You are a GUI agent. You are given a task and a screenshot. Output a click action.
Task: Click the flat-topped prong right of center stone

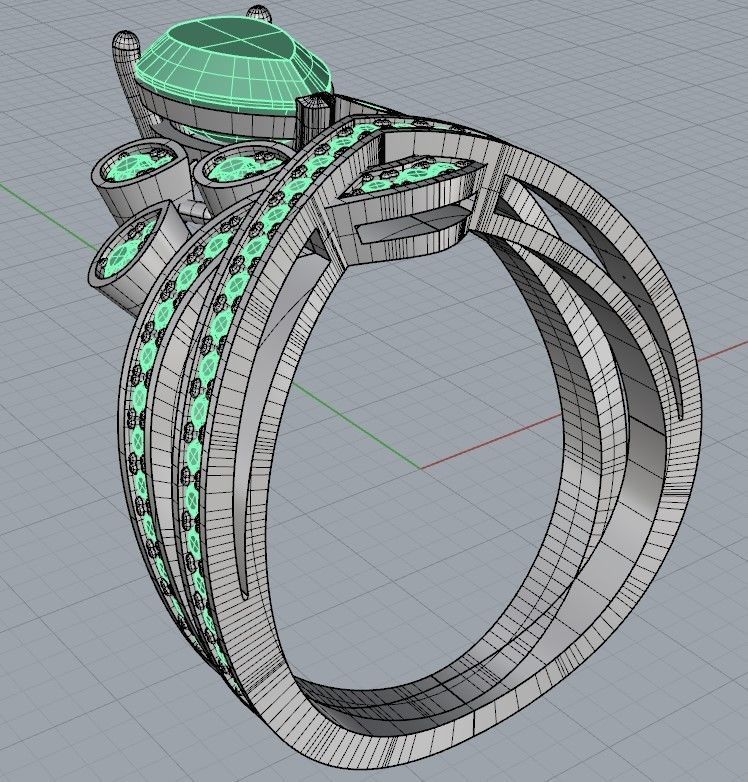click(x=313, y=121)
